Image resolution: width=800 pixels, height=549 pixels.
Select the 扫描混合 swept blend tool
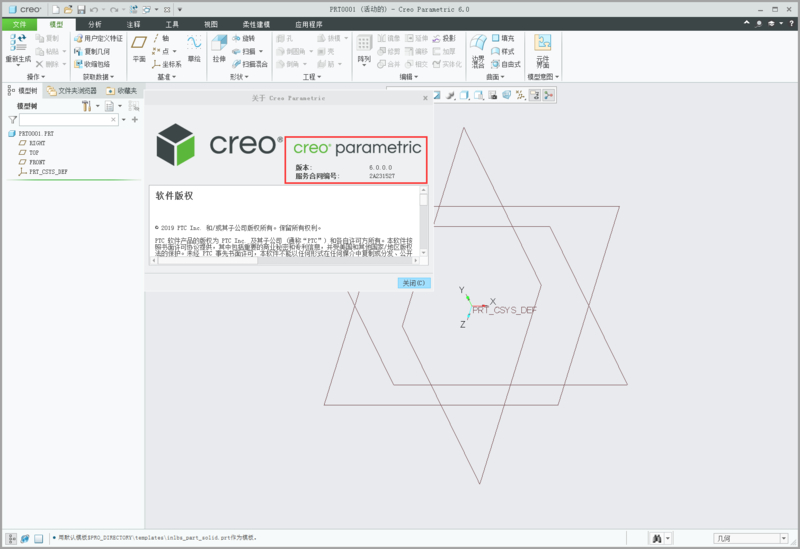tap(250, 64)
